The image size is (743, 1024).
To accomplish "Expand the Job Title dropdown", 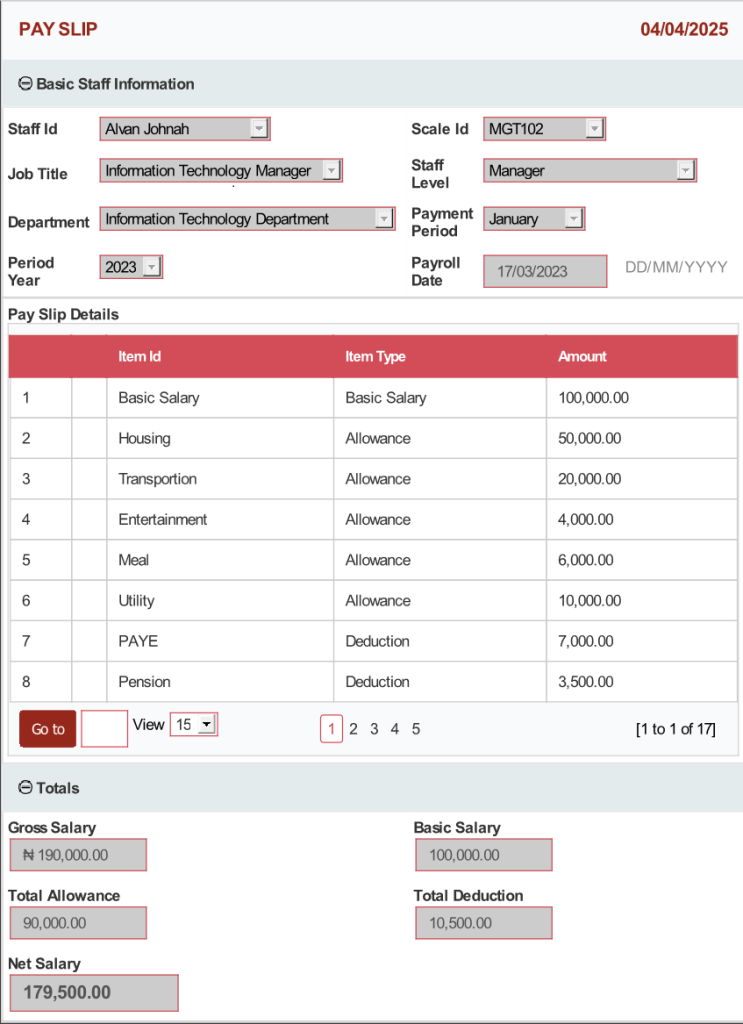I will tap(331, 171).
